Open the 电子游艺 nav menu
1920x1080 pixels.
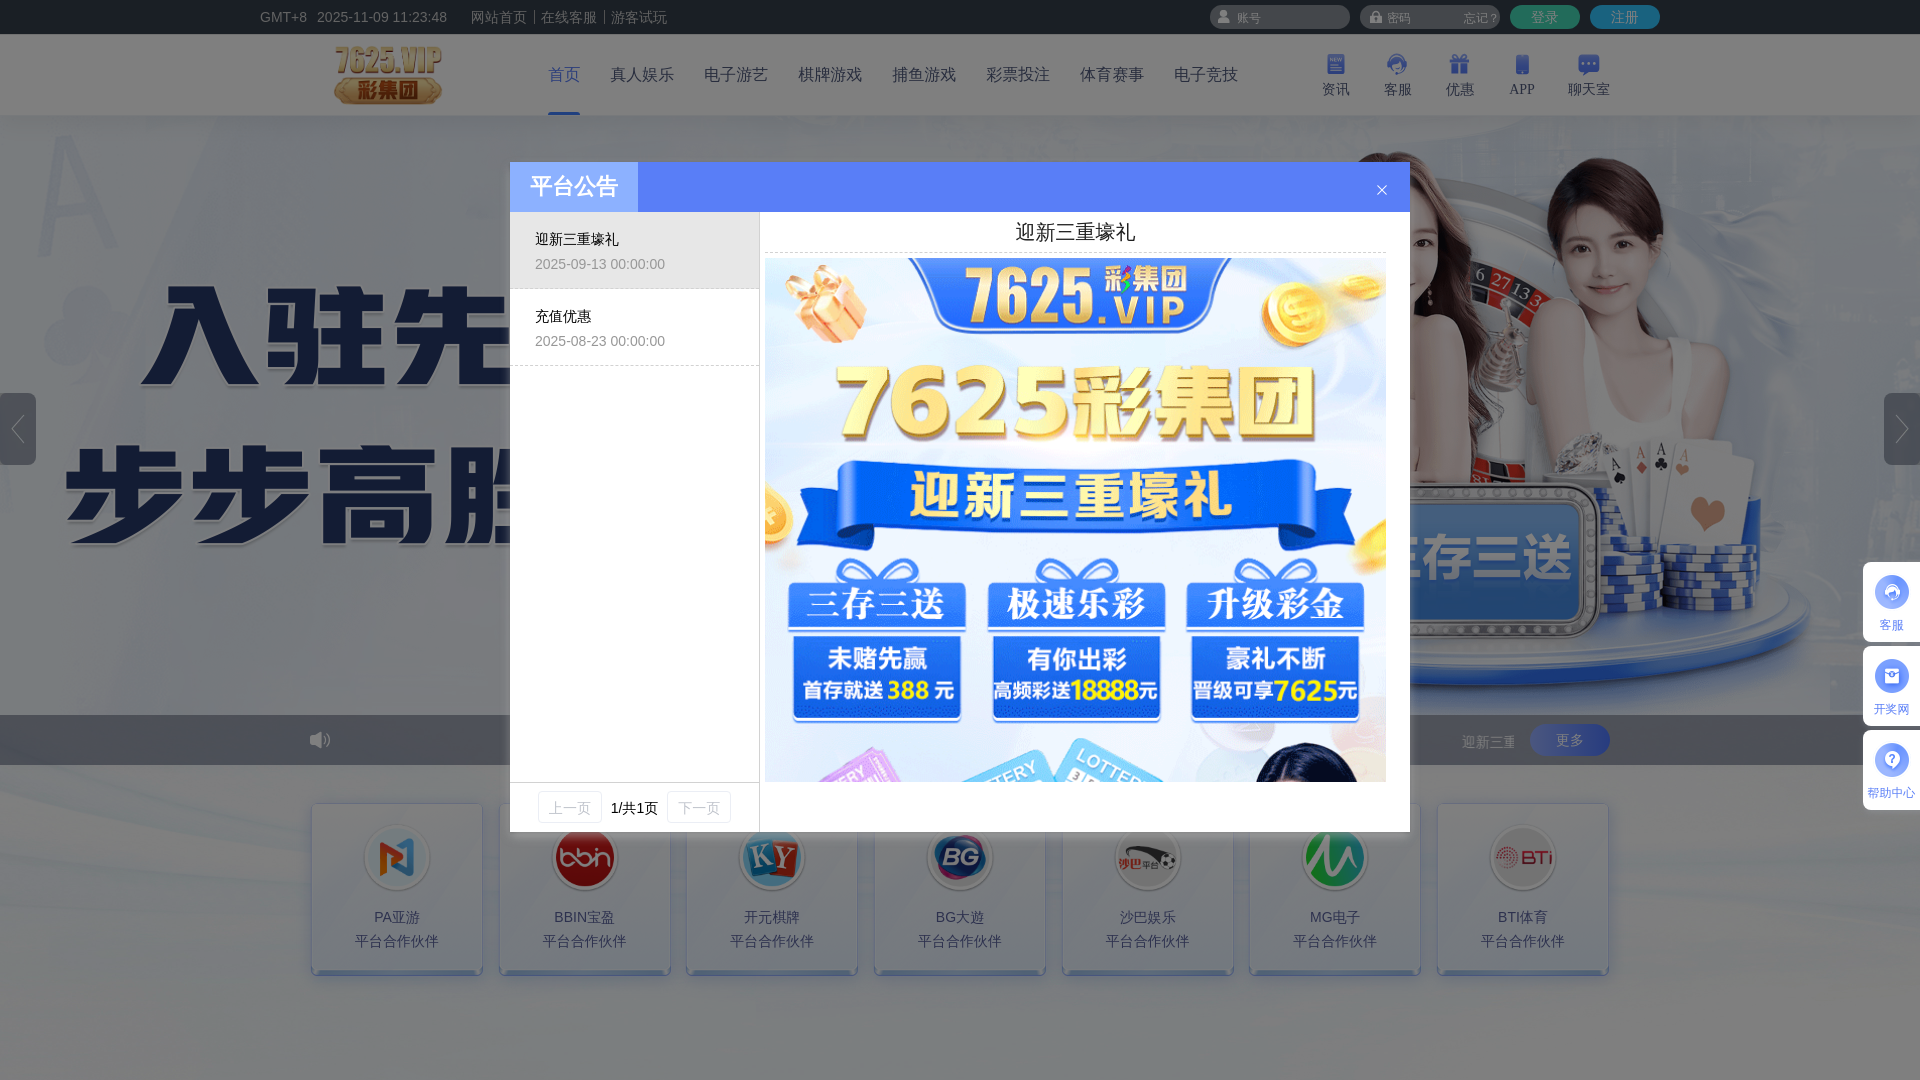click(x=736, y=75)
